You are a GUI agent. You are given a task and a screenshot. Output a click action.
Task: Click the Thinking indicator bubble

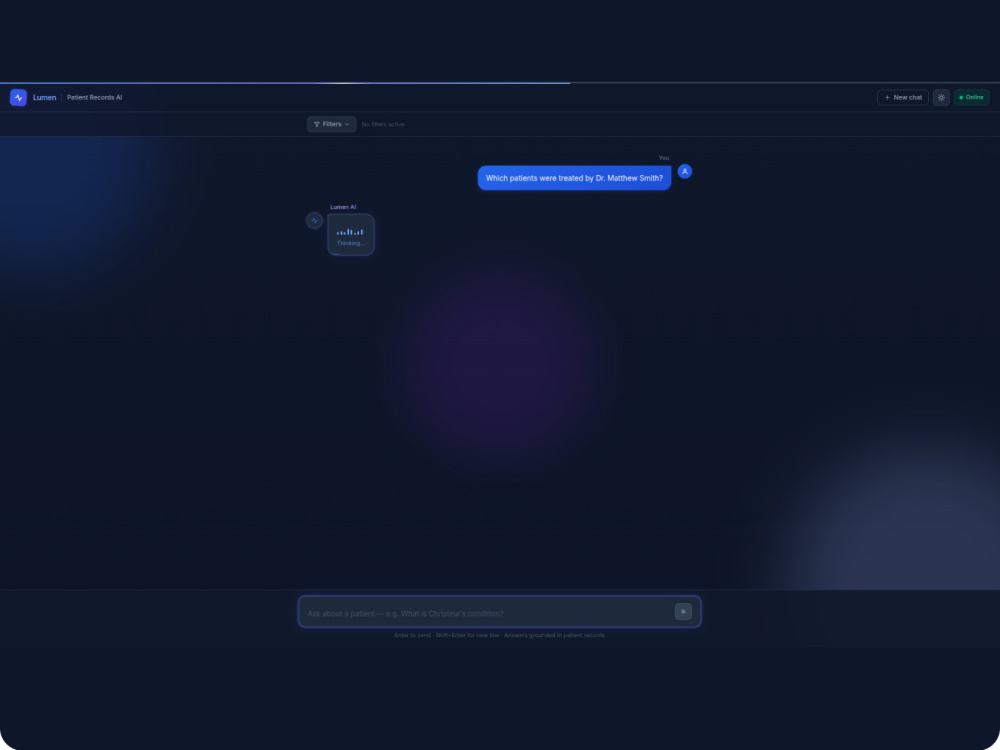(x=351, y=235)
